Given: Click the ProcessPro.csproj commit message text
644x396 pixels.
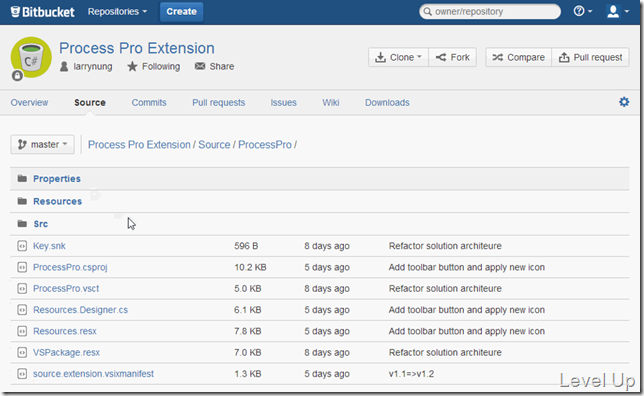Looking at the screenshot, I should click(x=467, y=267).
